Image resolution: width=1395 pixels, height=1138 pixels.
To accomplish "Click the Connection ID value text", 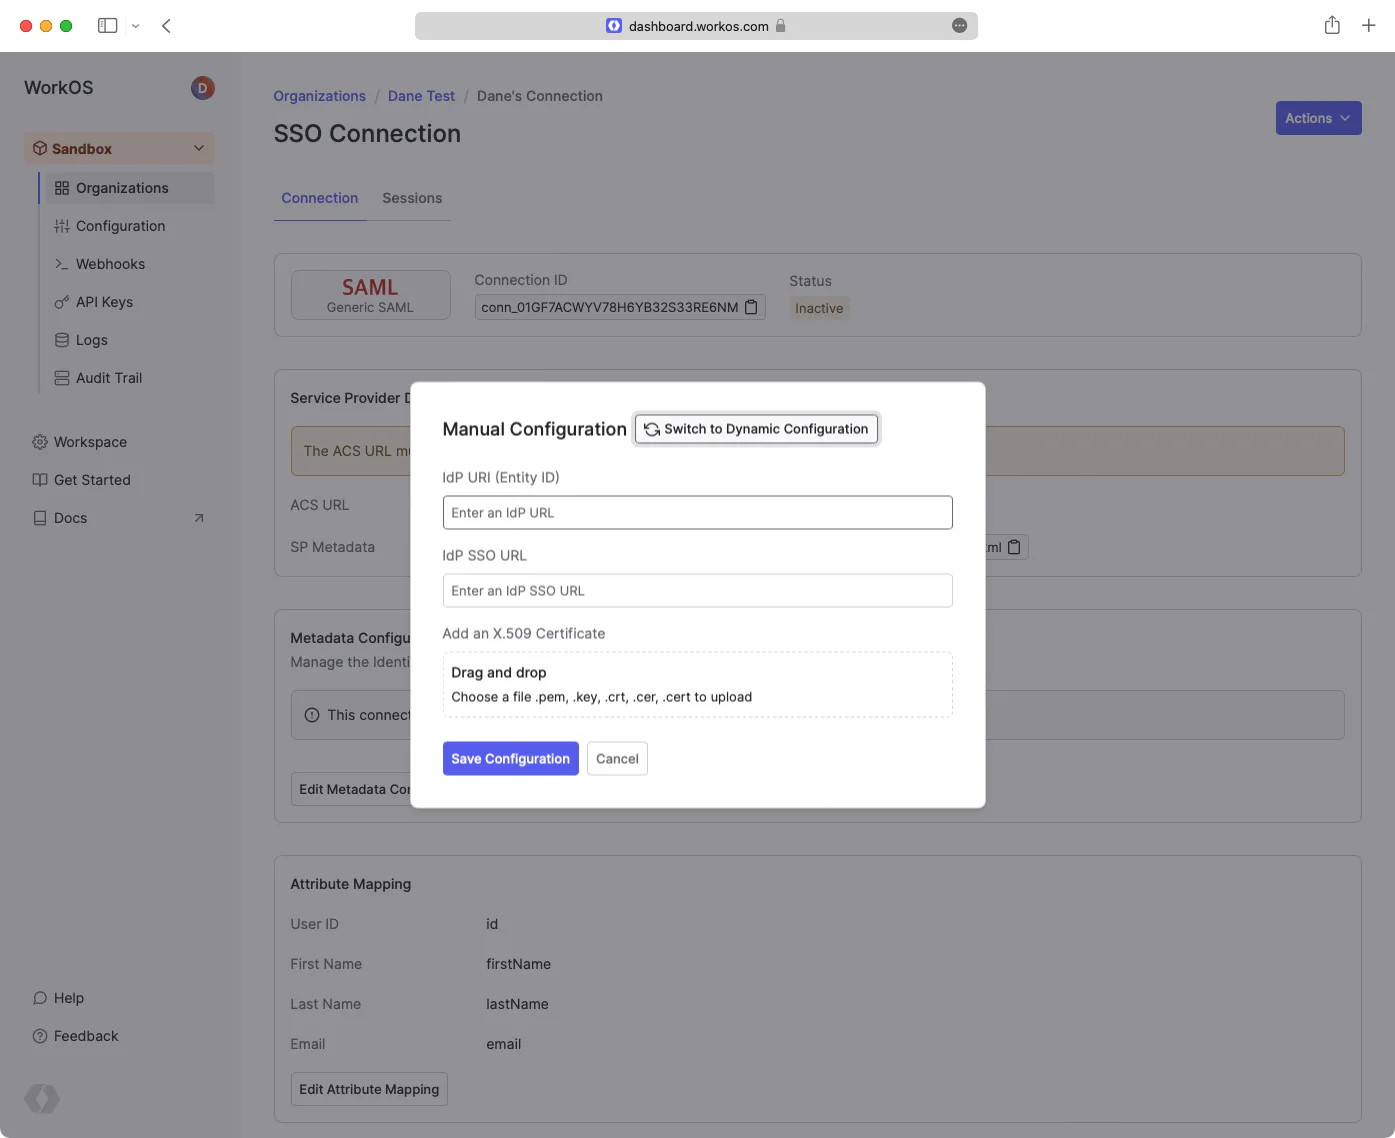I will 610,307.
